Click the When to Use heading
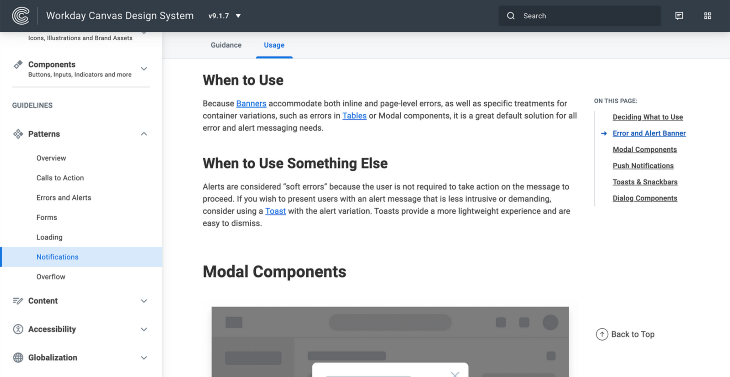The height and width of the screenshot is (377, 730). (x=243, y=80)
